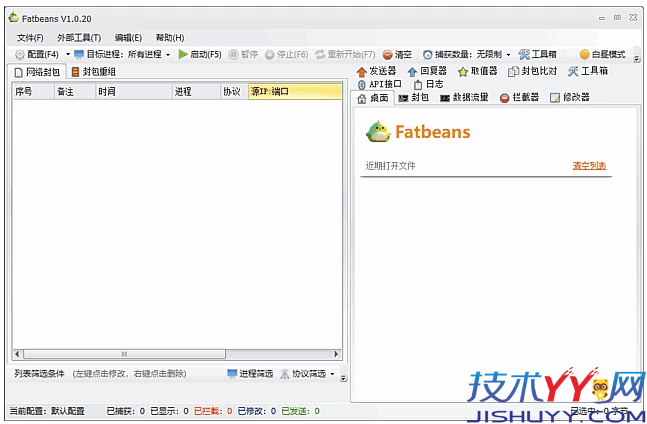The height and width of the screenshot is (424, 647).
Task: Open the API接口 panel
Action: click(x=380, y=84)
